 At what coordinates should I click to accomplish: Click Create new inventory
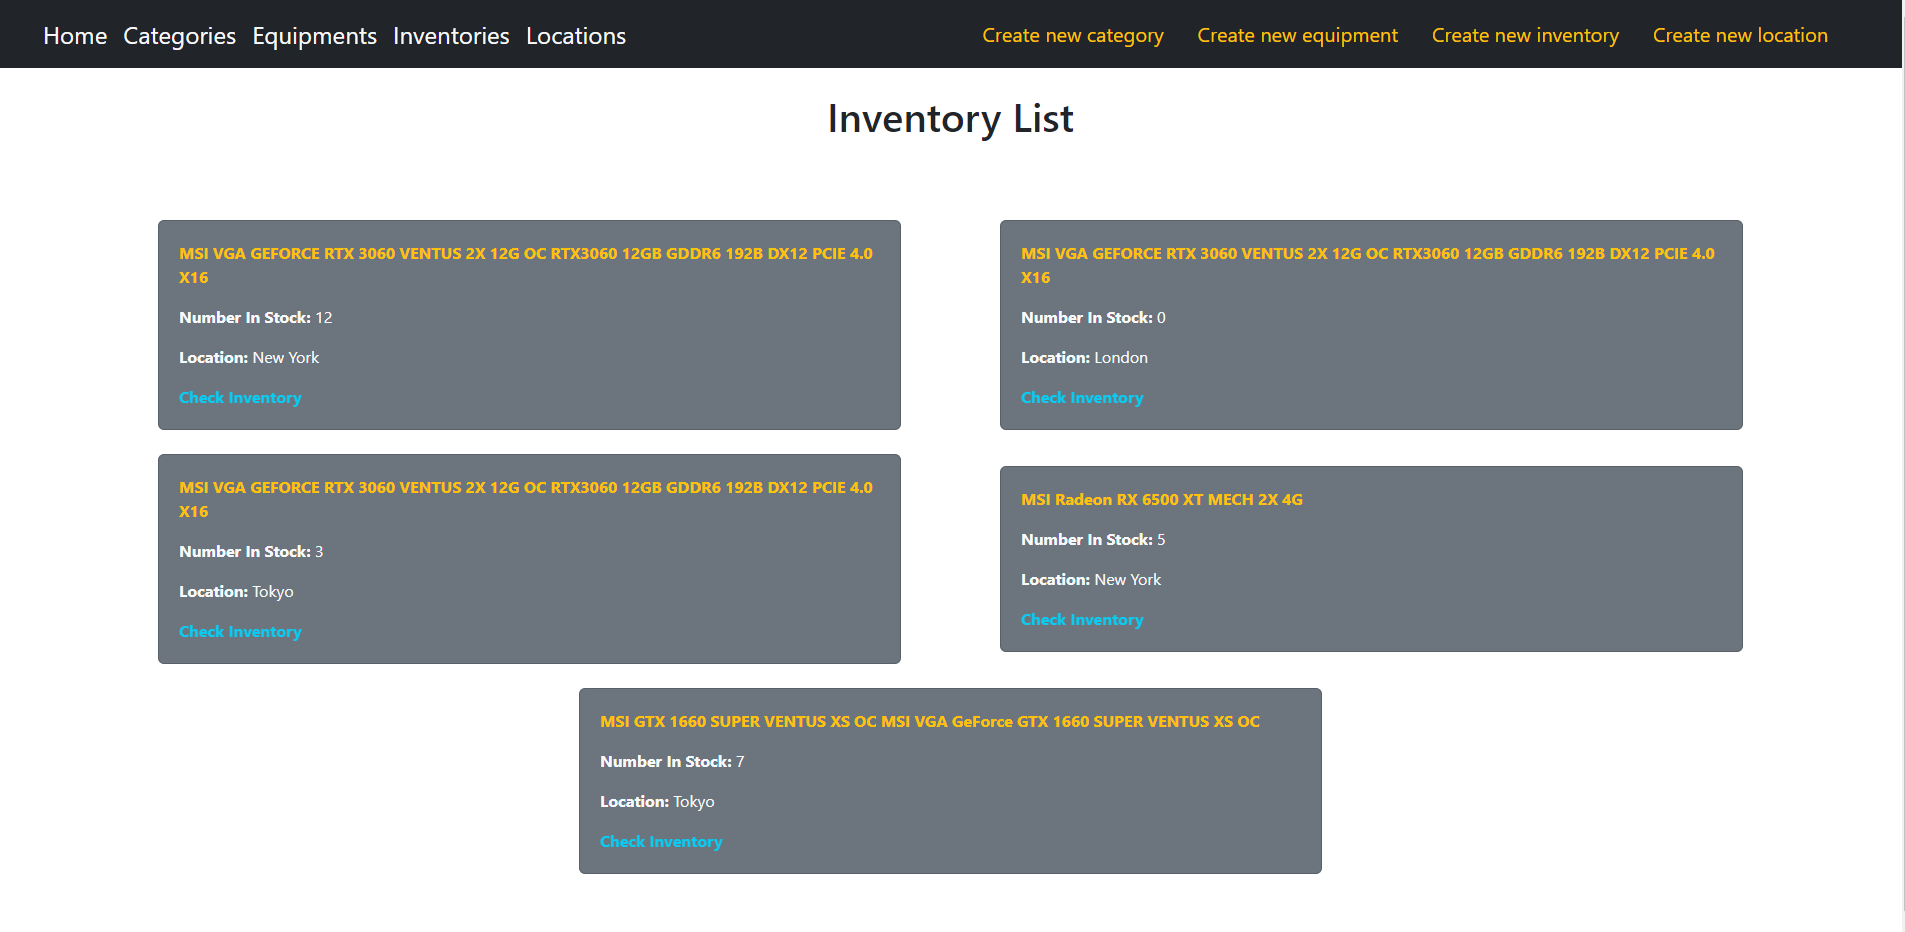pos(1524,35)
